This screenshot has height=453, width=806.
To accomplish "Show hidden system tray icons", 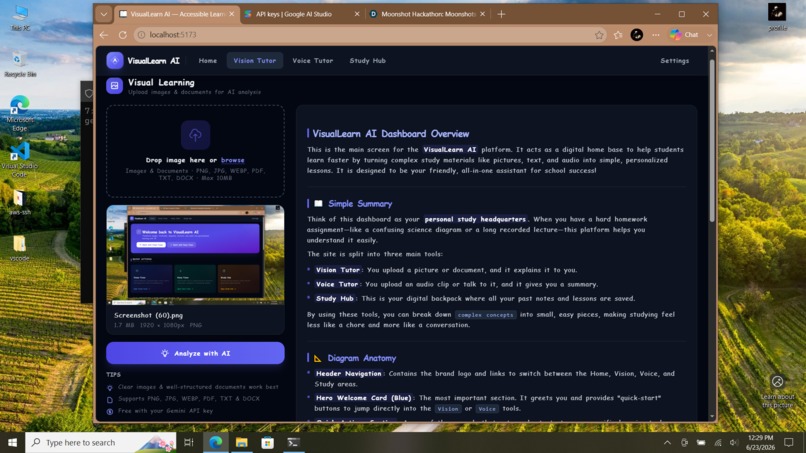I will point(667,443).
